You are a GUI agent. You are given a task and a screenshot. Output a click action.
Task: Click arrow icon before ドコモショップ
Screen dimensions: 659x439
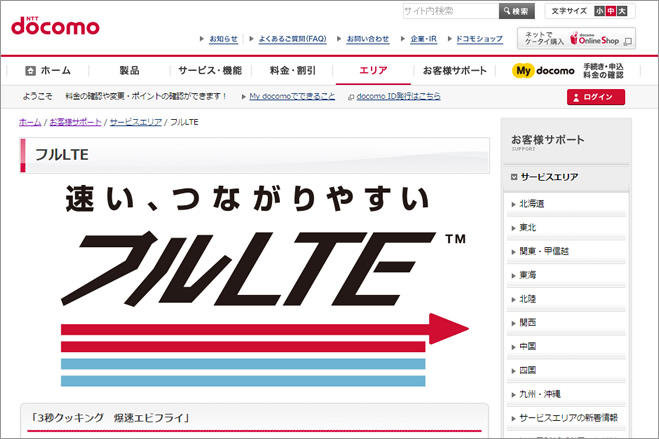pos(450,39)
